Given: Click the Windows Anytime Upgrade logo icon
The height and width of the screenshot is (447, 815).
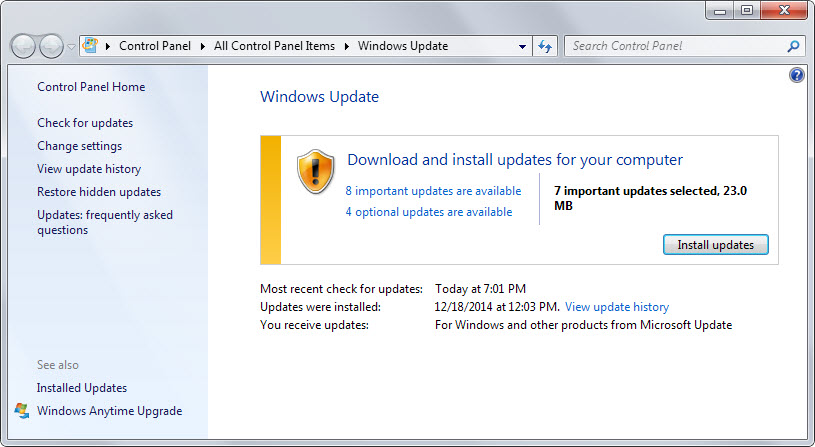Looking at the screenshot, I should pyautogui.click(x=22, y=411).
